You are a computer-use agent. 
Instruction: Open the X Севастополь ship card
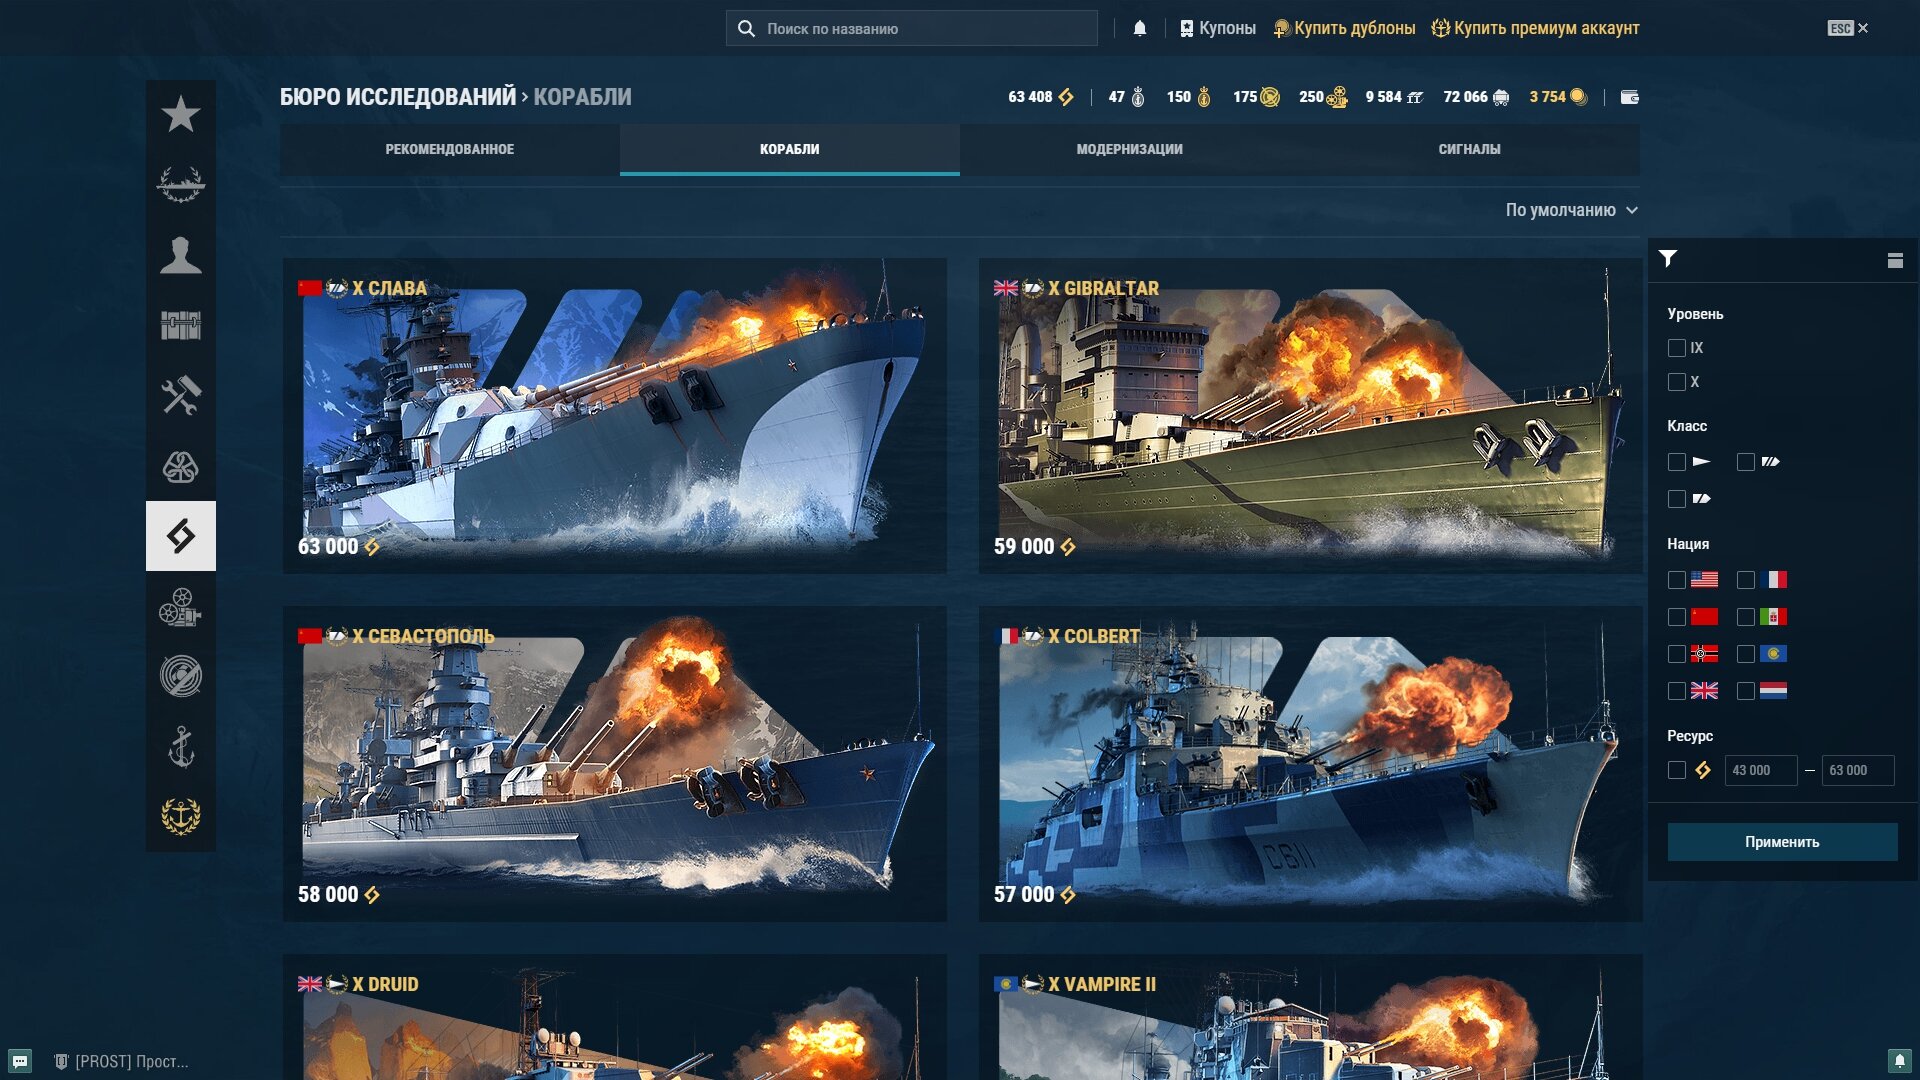click(615, 764)
